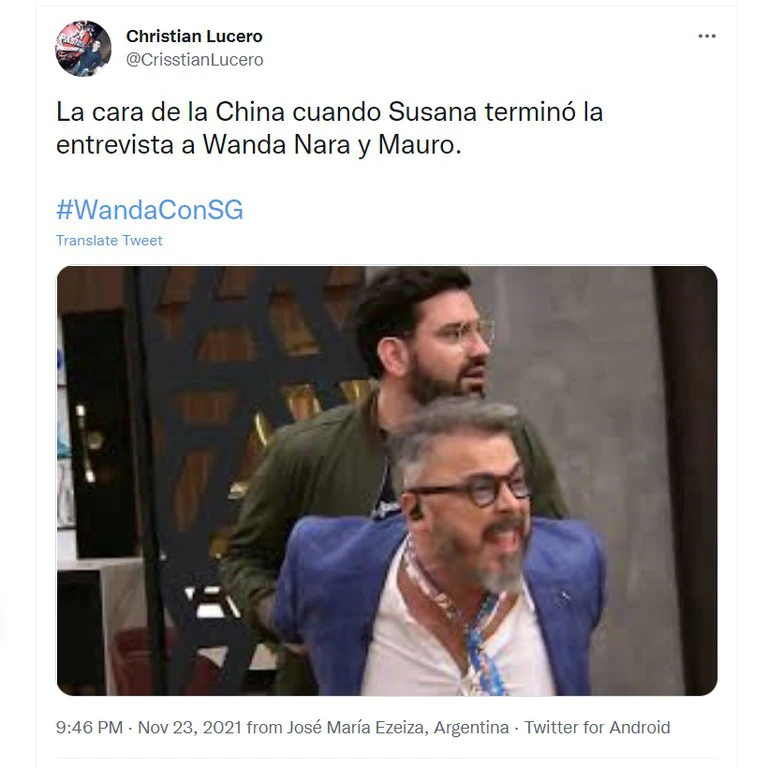Click the word 'China' in the tweet

pos(250,112)
